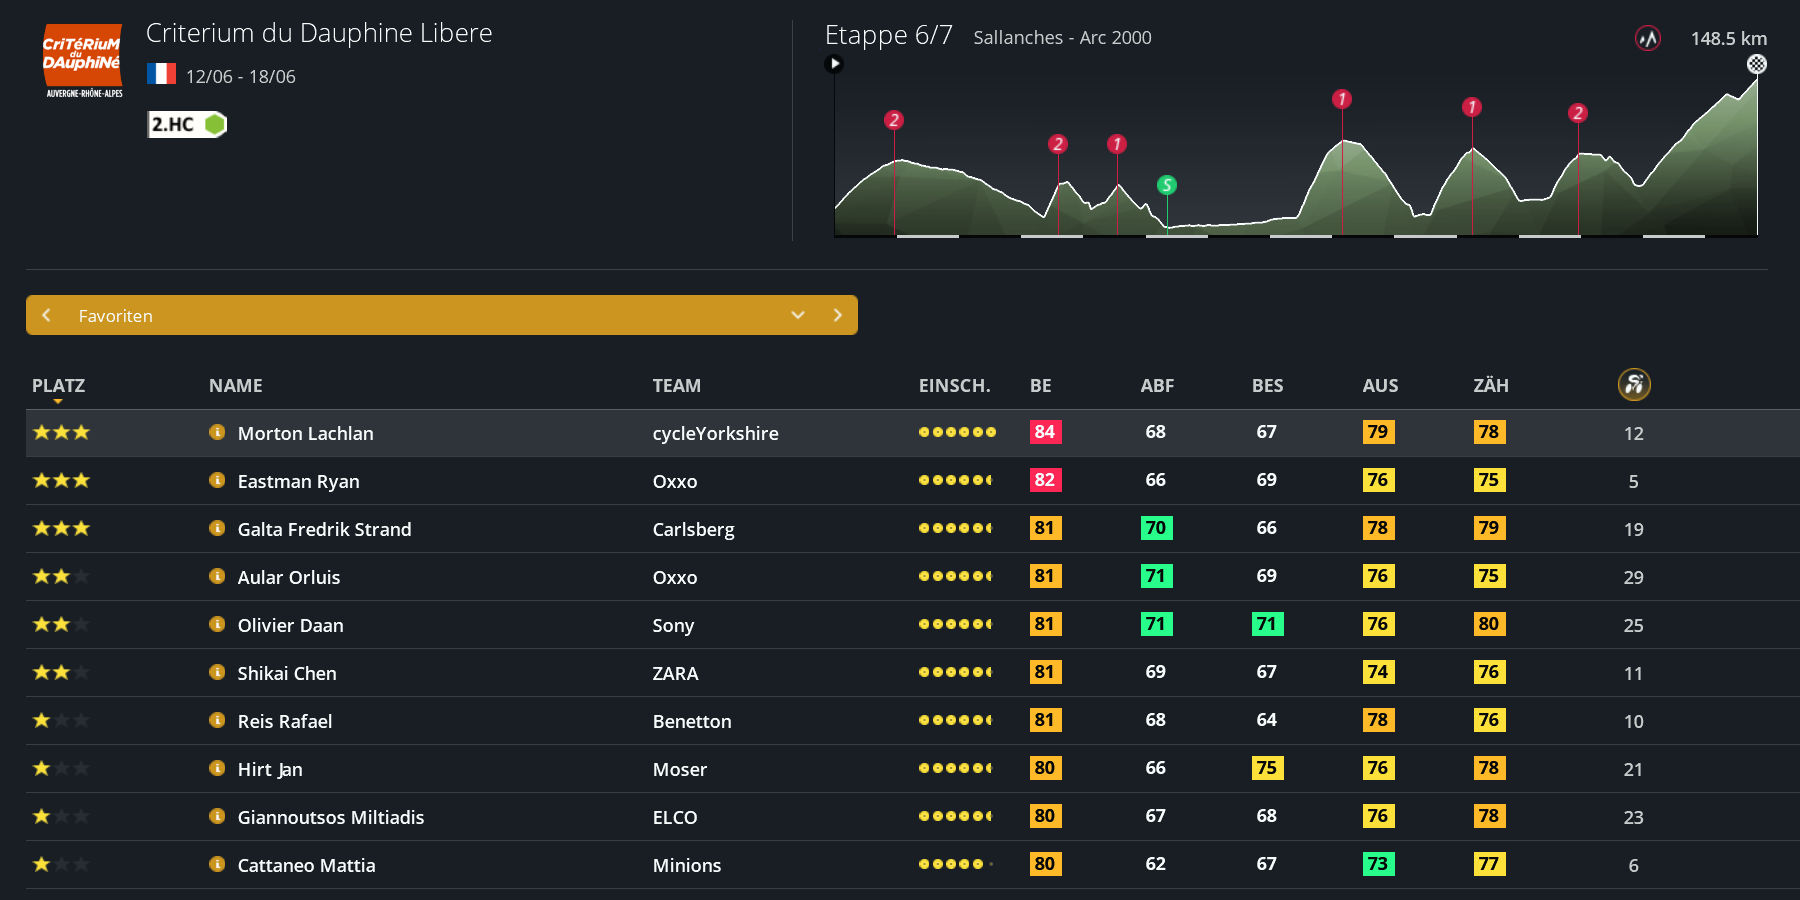Click Morton Lachlan's red 84 rating
This screenshot has height=900, width=1800.
(x=1045, y=432)
